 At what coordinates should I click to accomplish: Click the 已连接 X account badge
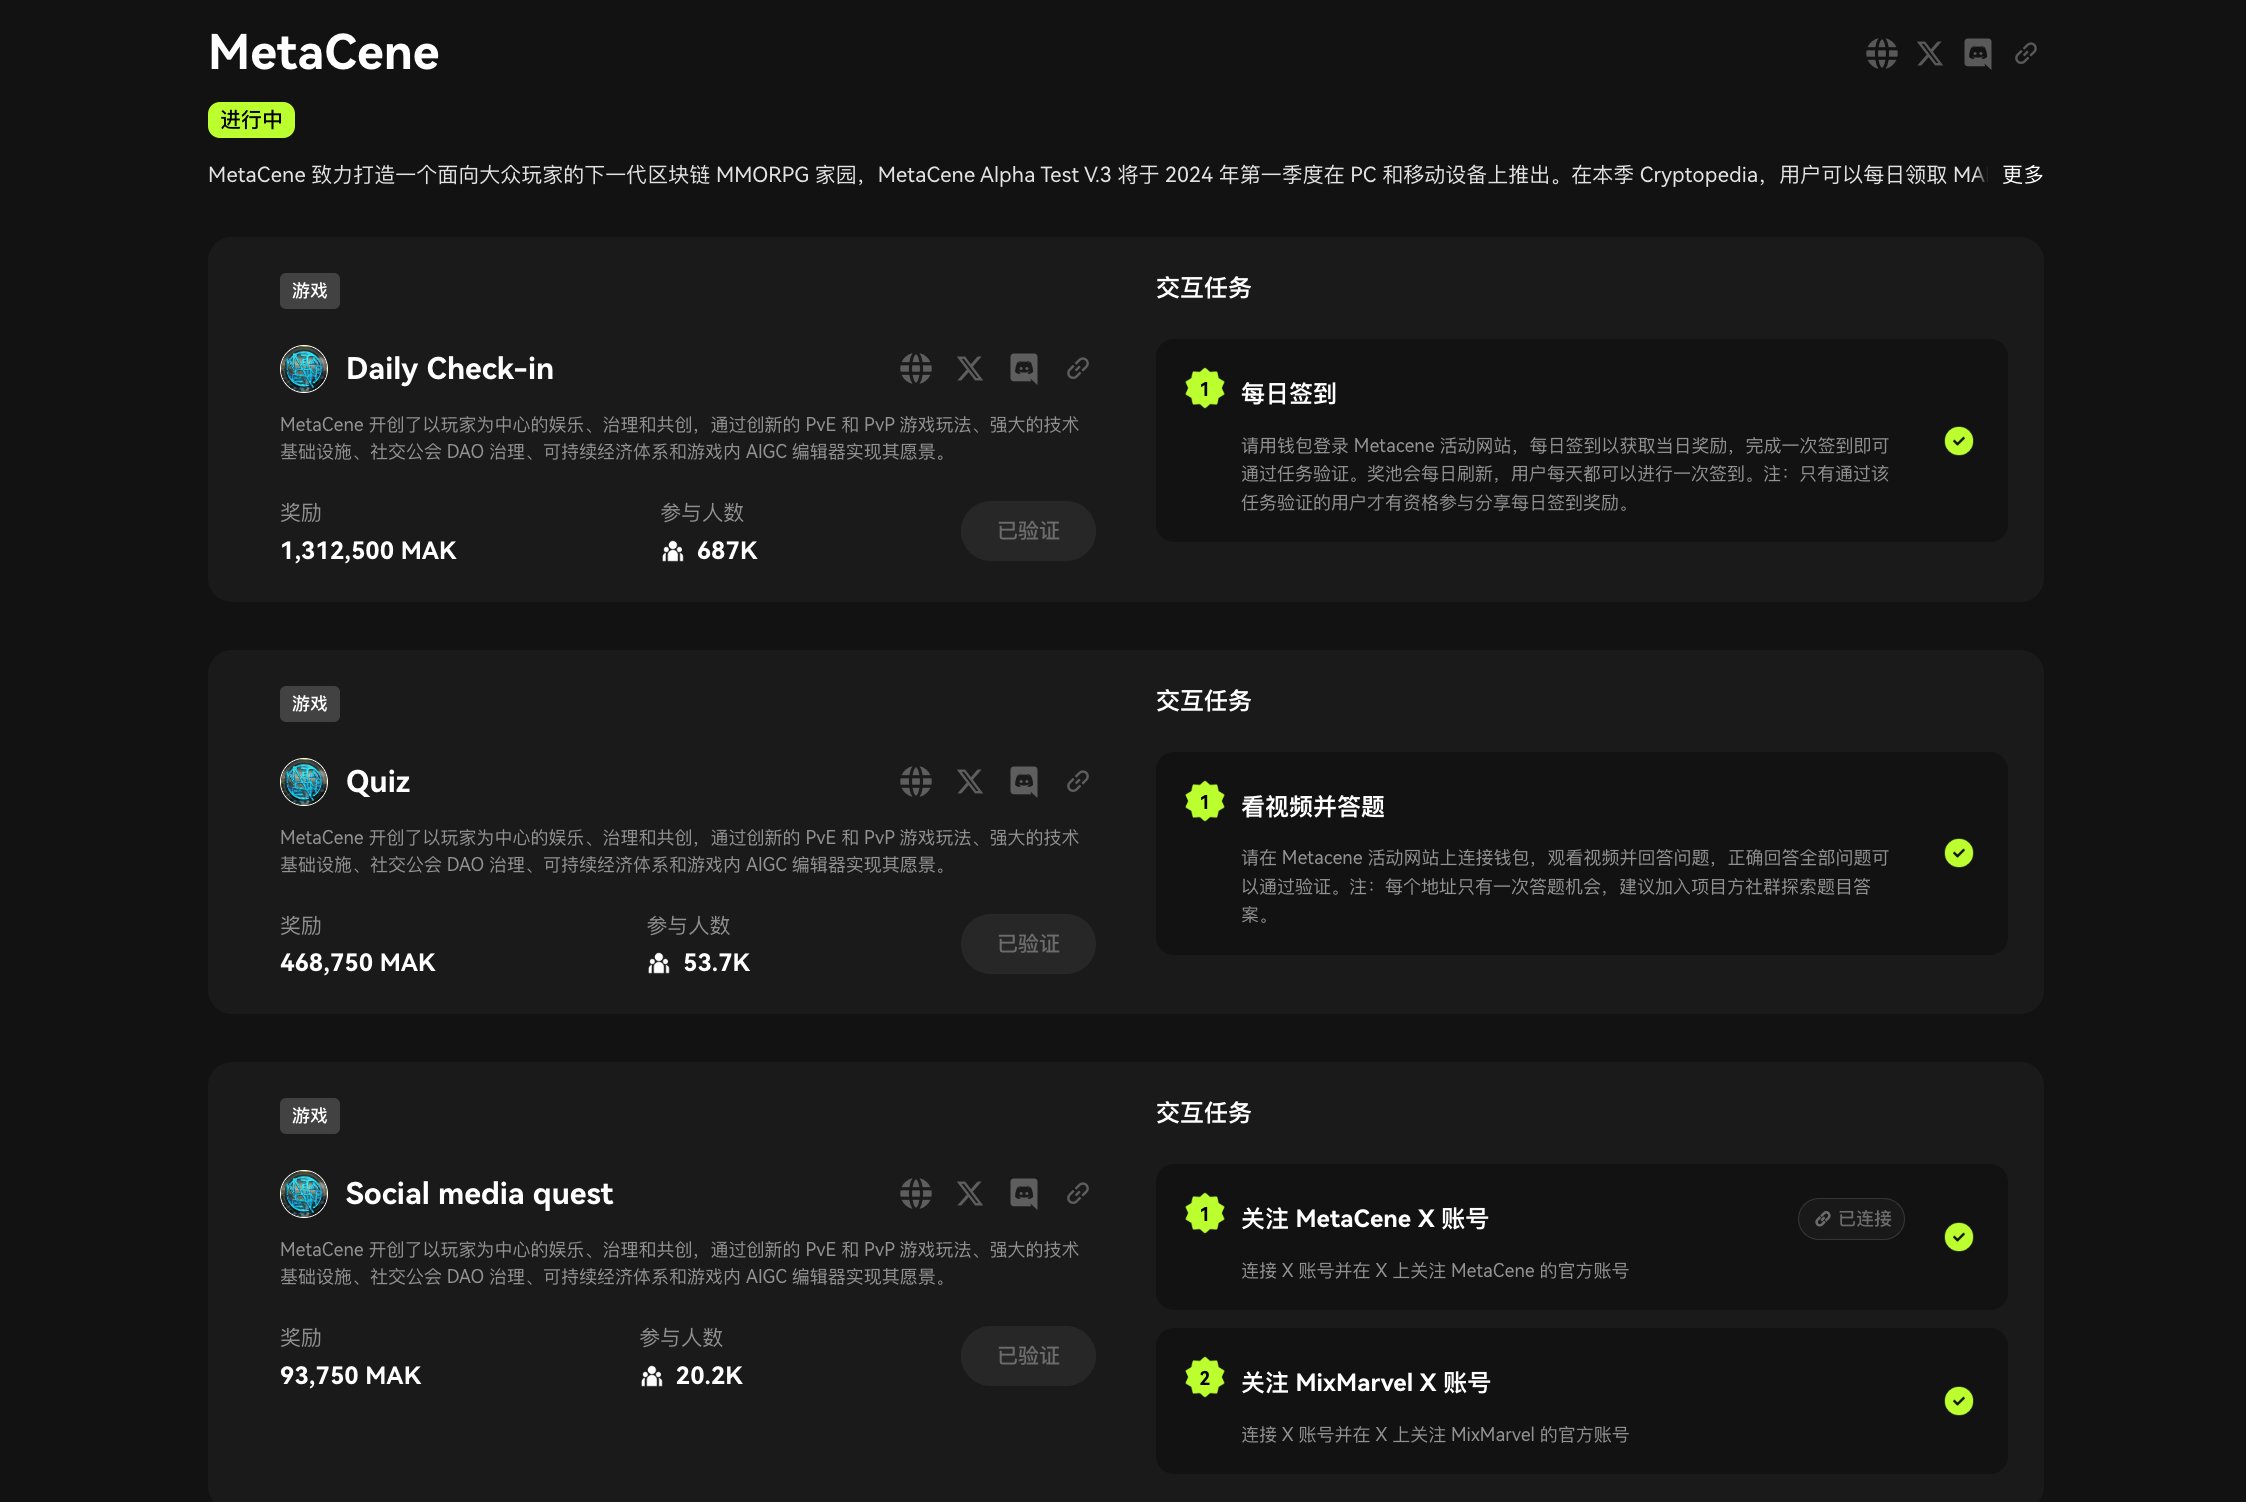pyautogui.click(x=1851, y=1219)
